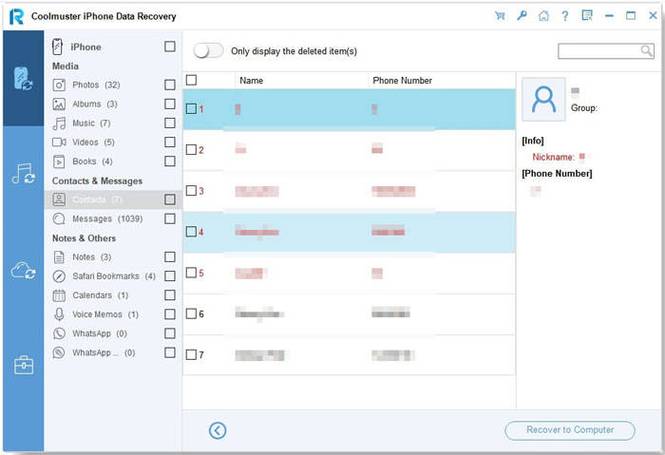Click into the search input field
Viewport: 665px width, 455px height.
tap(599, 51)
